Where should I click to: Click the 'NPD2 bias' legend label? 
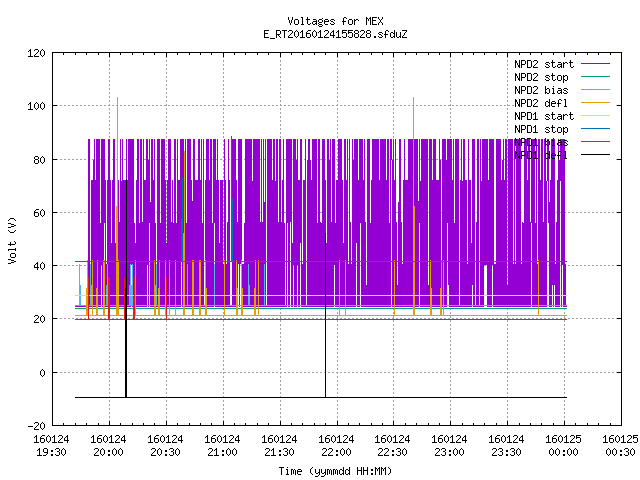[541, 90]
